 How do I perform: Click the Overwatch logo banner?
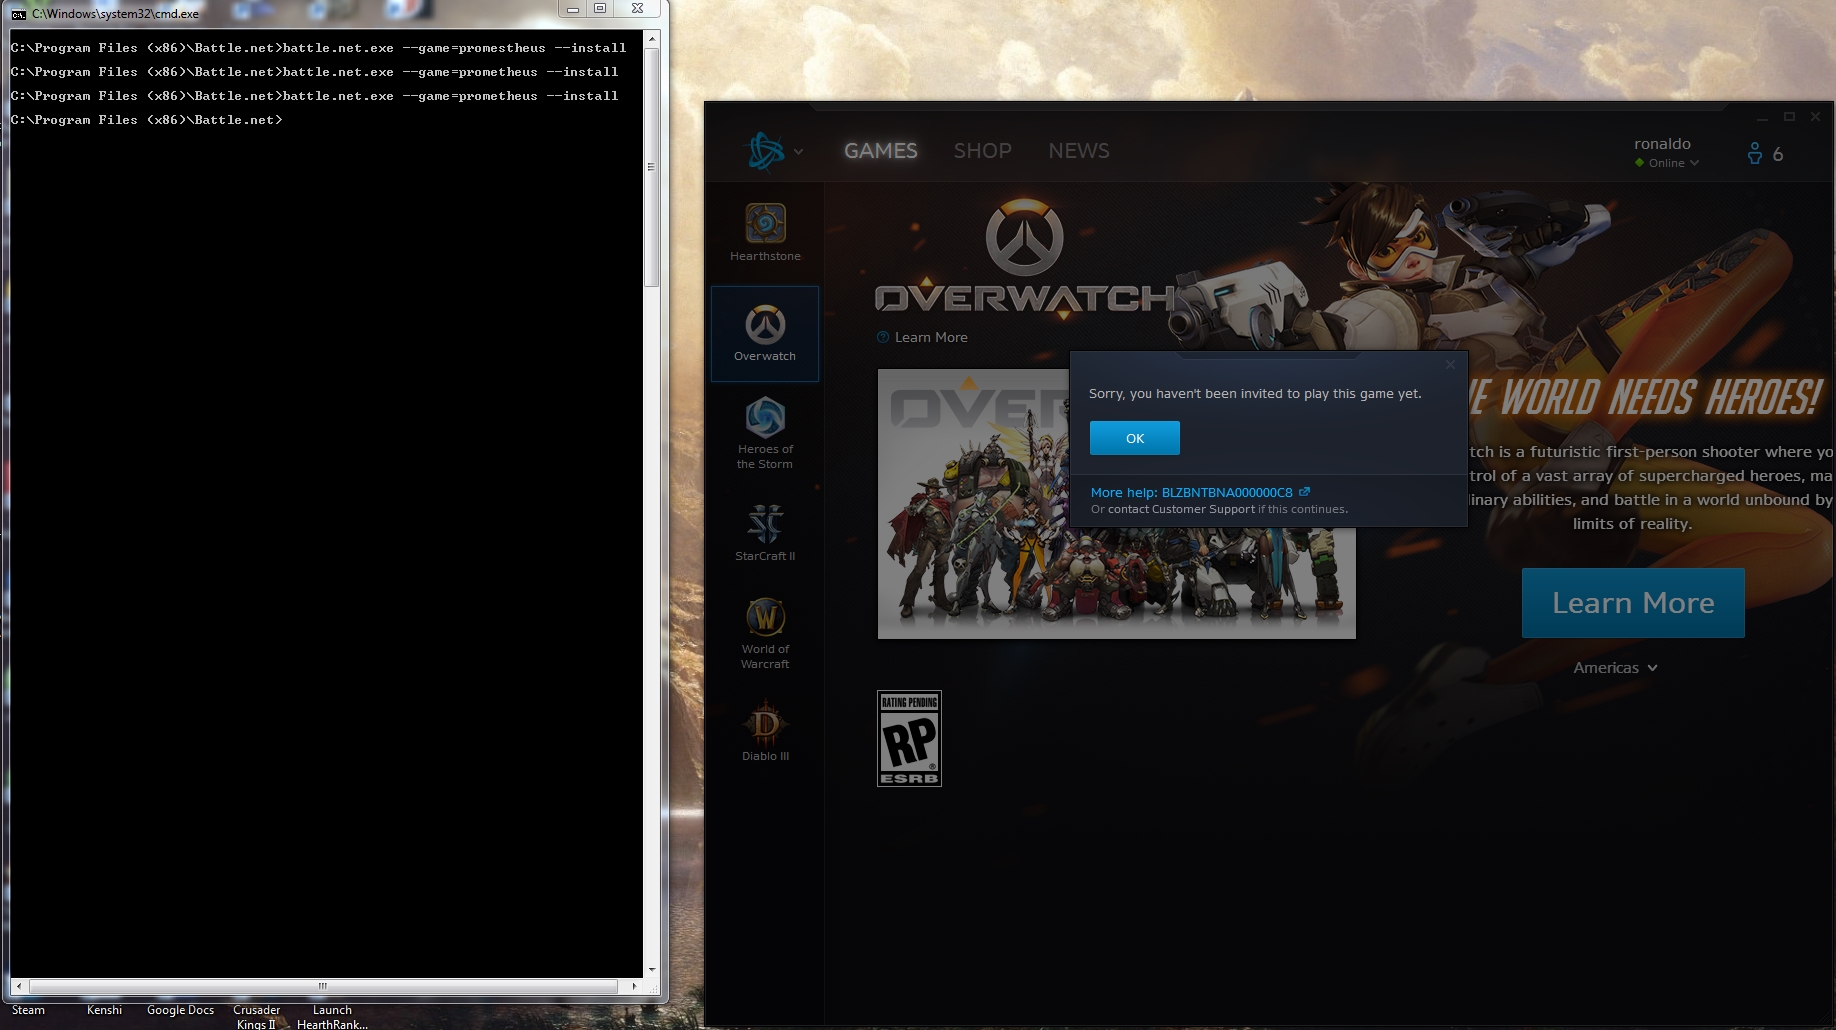pyautogui.click(x=1025, y=258)
